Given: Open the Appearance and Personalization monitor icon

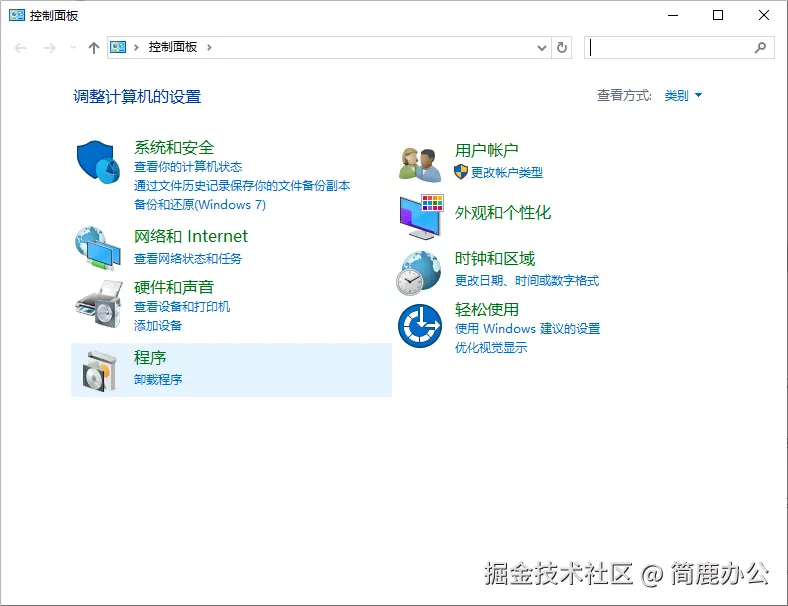Looking at the screenshot, I should pyautogui.click(x=421, y=217).
